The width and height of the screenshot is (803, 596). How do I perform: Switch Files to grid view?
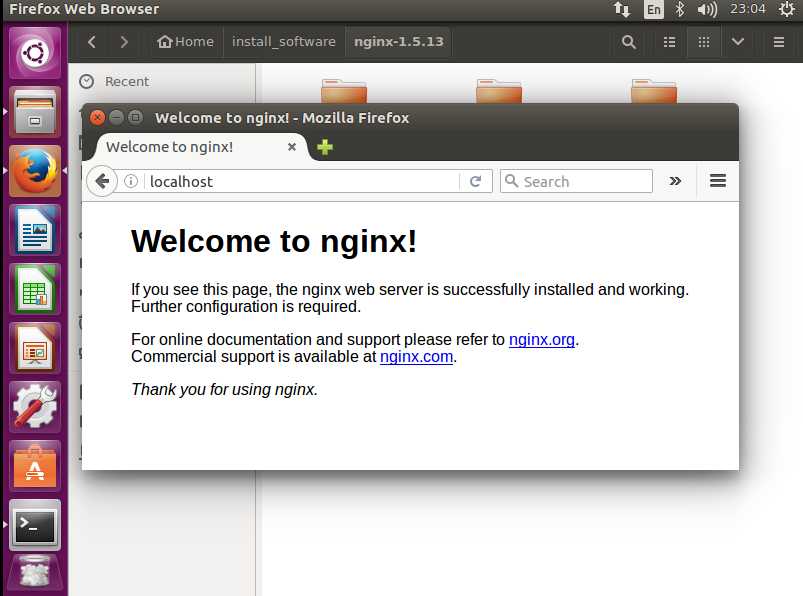point(704,41)
